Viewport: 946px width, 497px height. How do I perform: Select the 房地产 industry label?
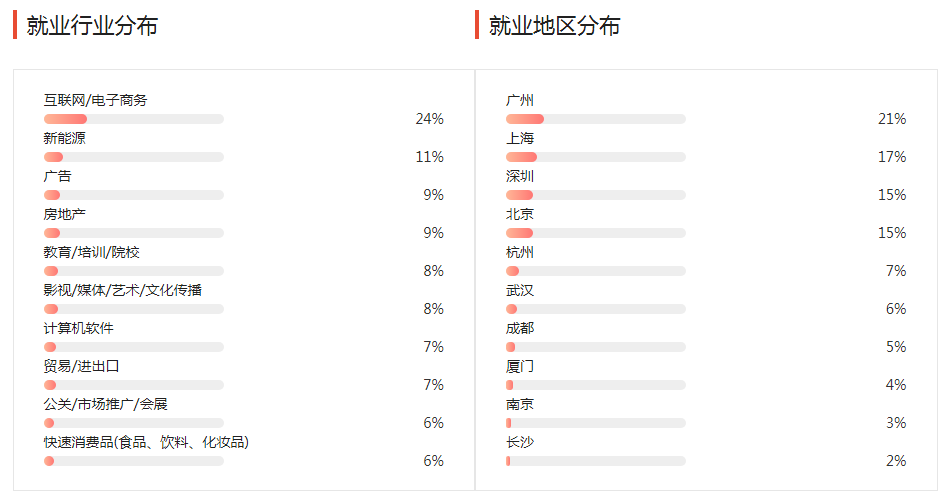coord(64,214)
